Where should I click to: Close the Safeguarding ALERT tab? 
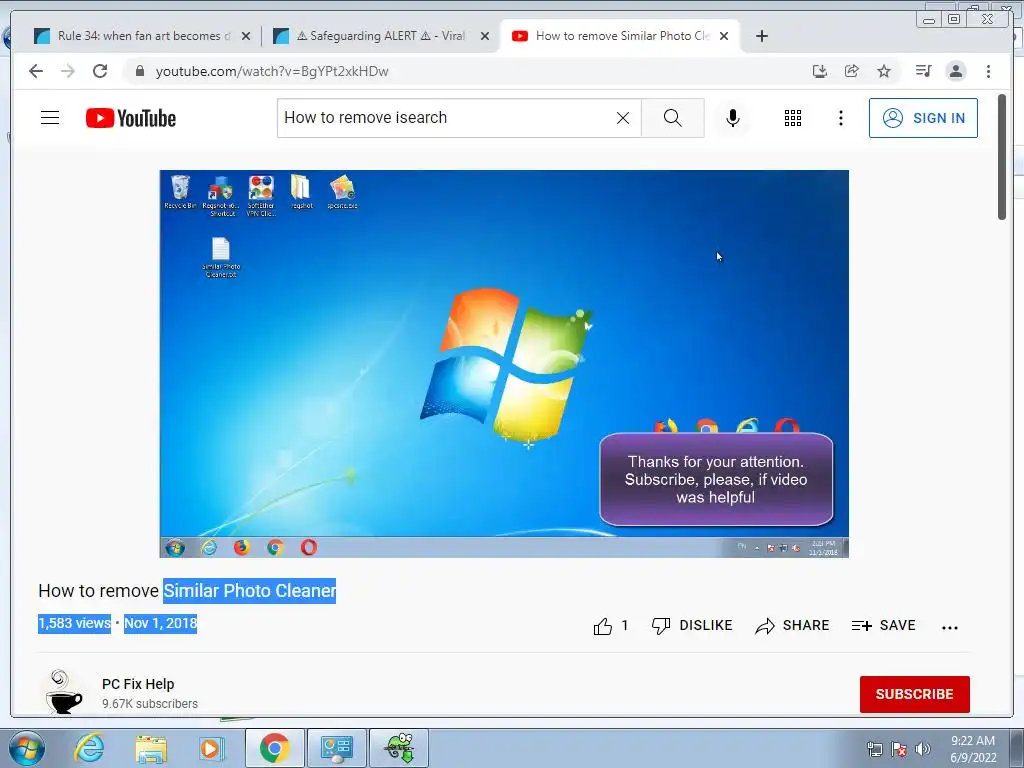point(485,36)
